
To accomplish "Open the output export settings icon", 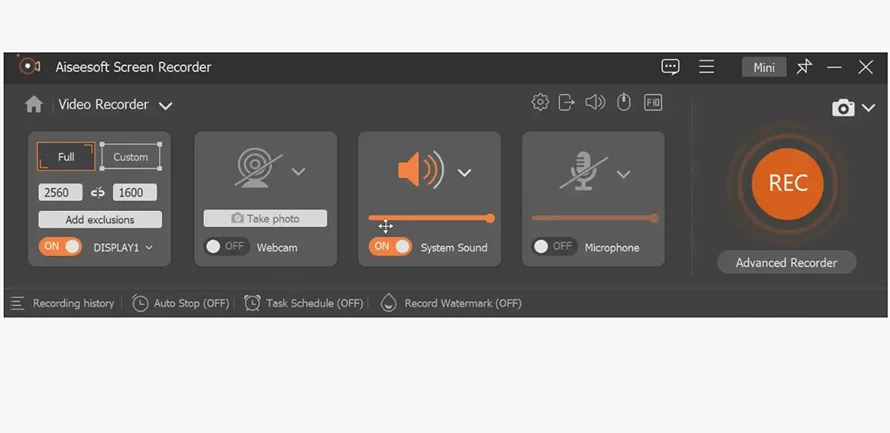I will [566, 102].
